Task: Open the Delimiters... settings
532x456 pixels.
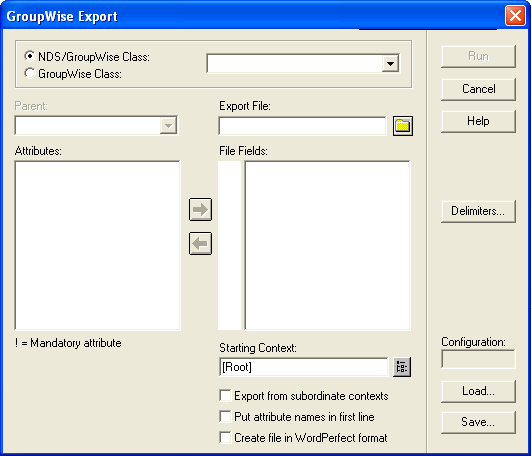Action: 478,211
